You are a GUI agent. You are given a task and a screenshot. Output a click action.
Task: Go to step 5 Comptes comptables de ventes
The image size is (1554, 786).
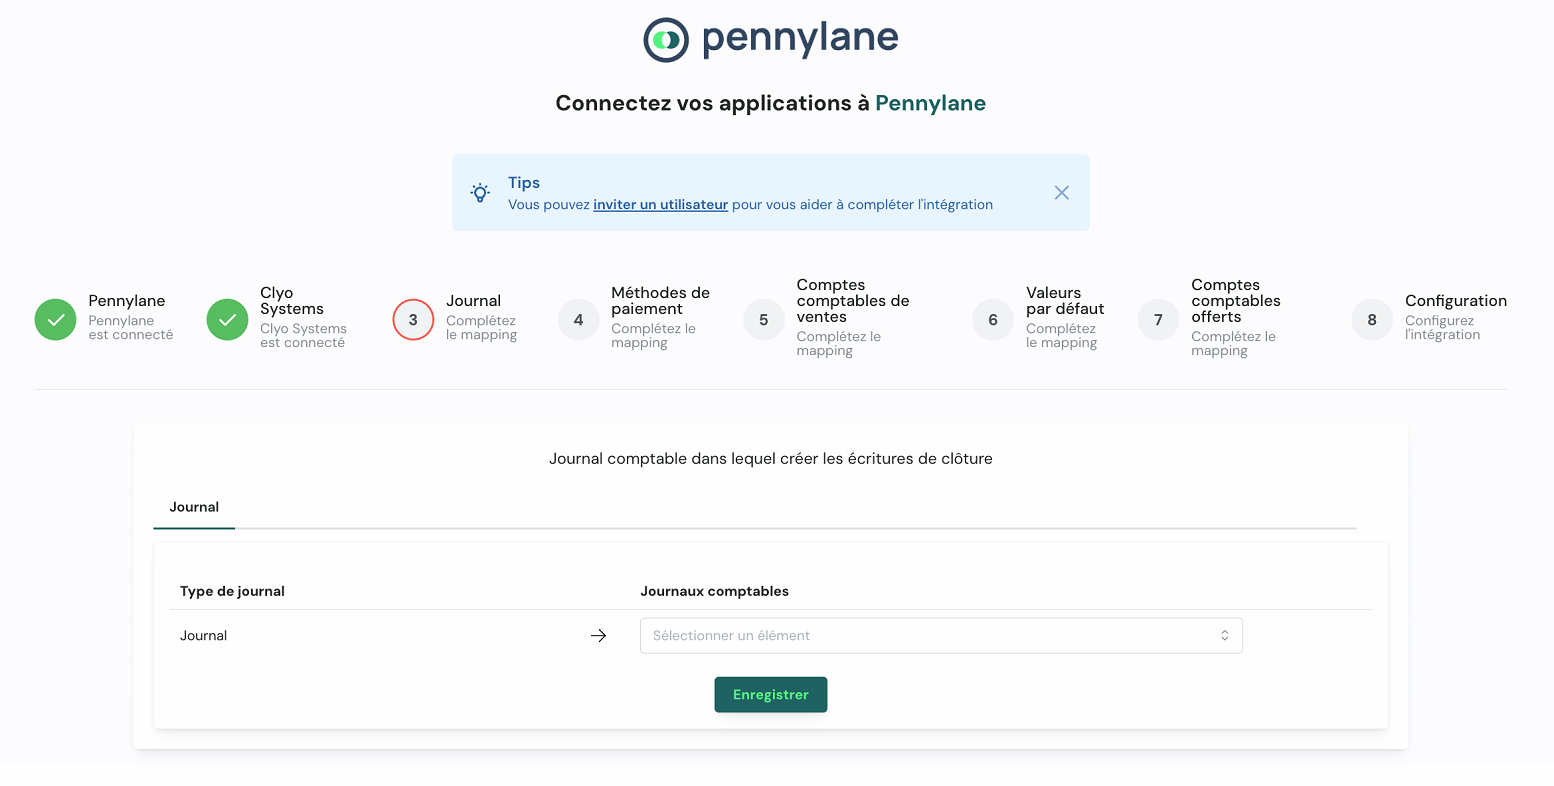click(764, 320)
